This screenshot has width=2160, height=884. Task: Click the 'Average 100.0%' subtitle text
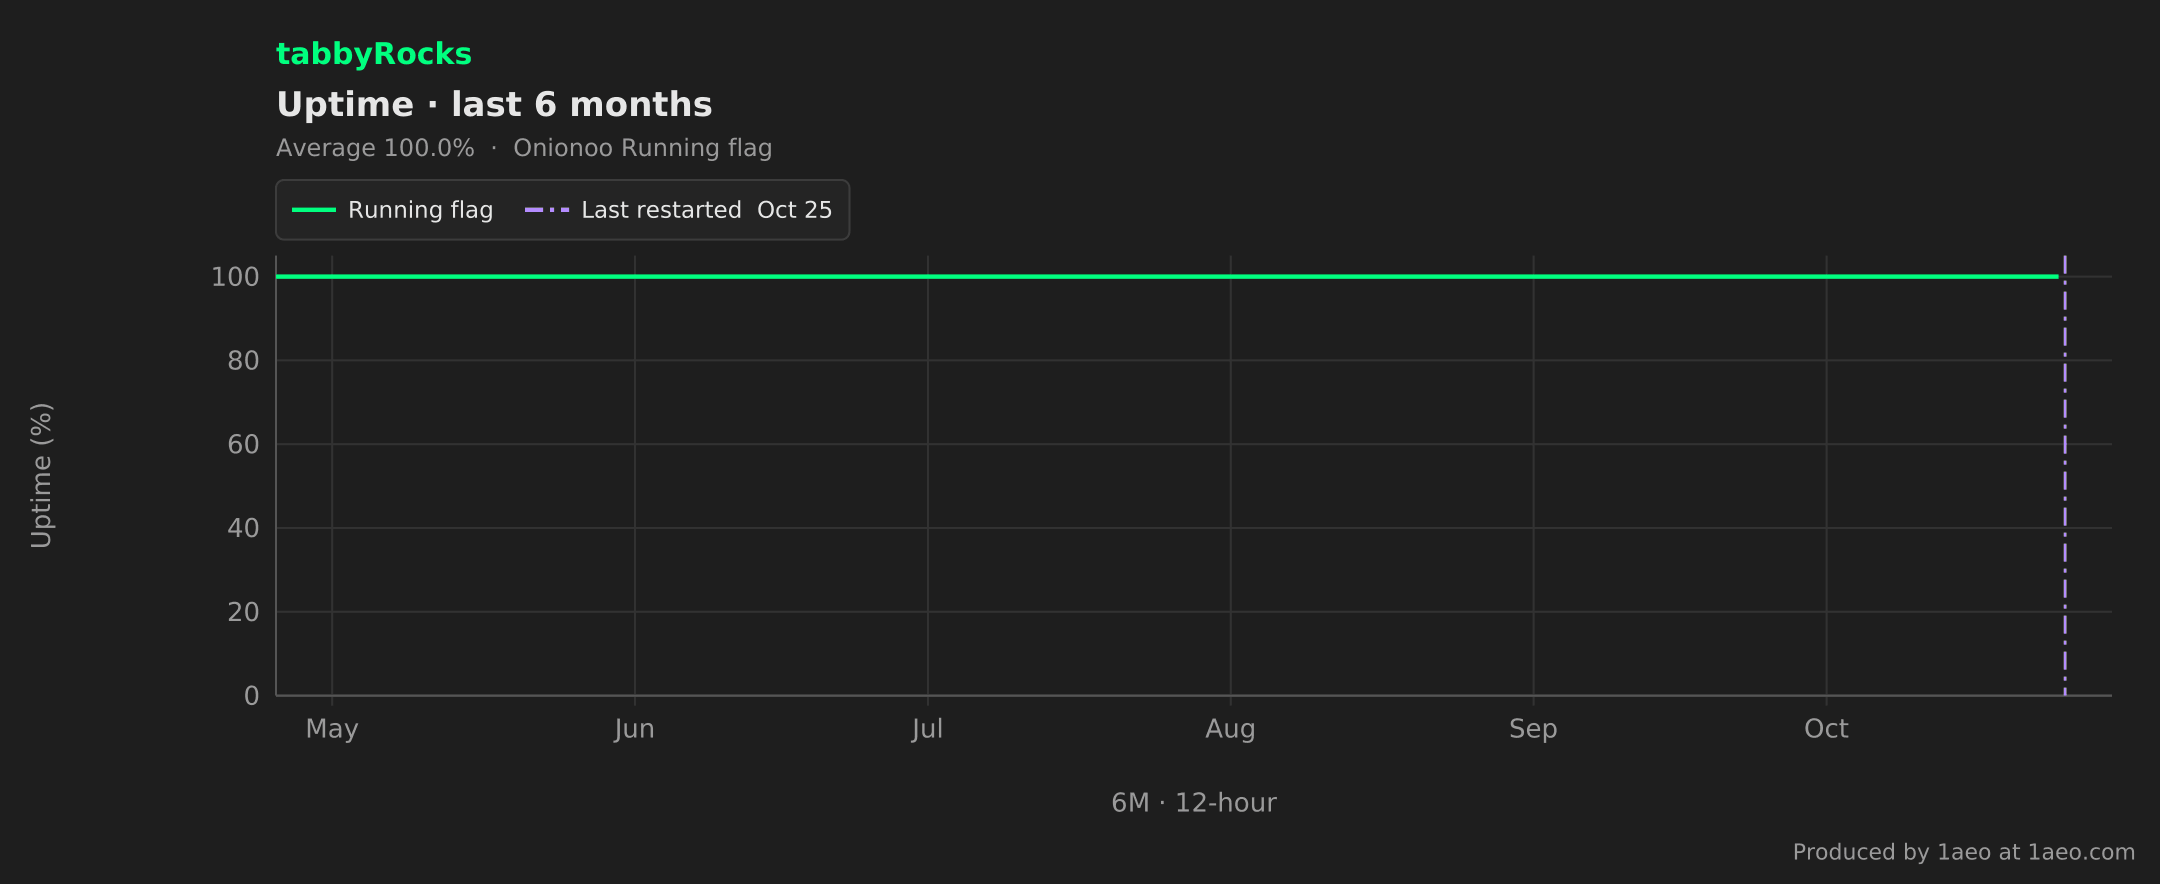[375, 148]
